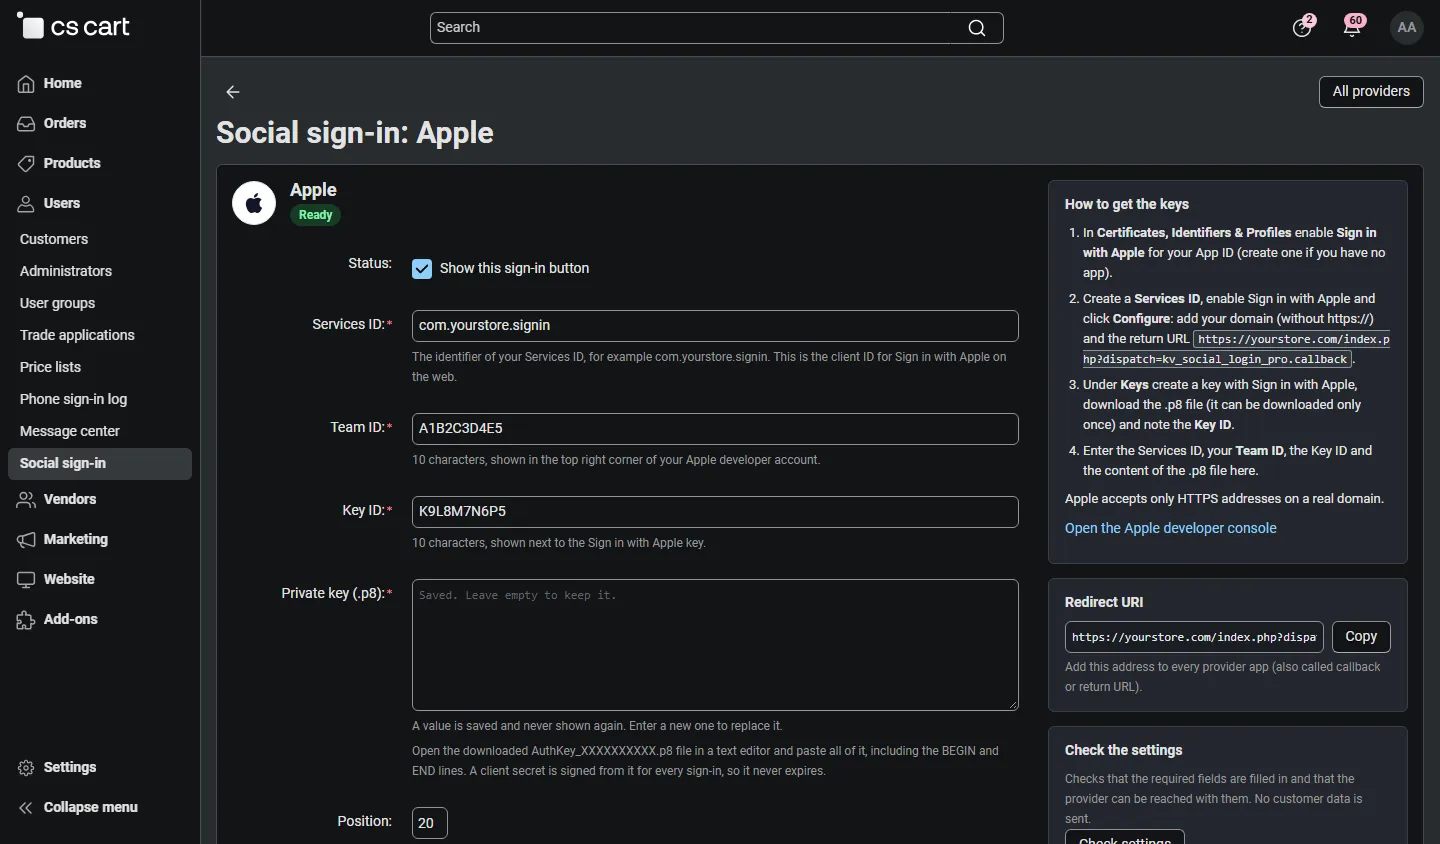Image resolution: width=1440 pixels, height=844 pixels.
Task: Click the Website monitor icon
Action: coord(26,580)
